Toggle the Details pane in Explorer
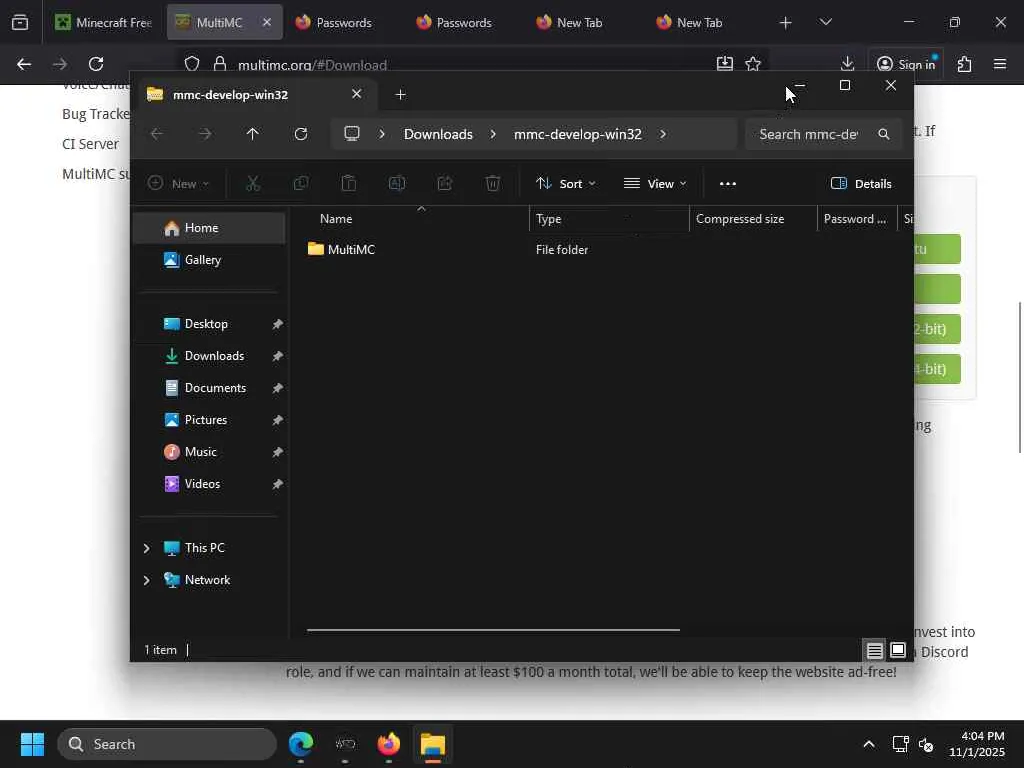 [x=861, y=184]
